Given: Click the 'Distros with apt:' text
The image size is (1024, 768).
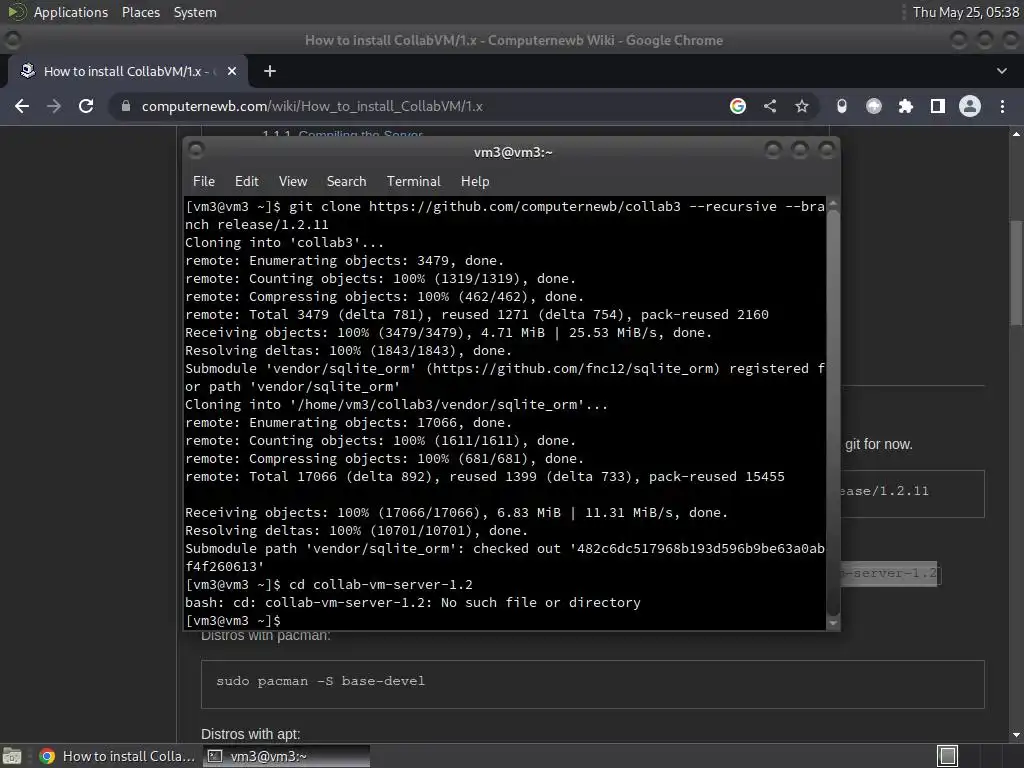Looking at the screenshot, I should [251, 734].
